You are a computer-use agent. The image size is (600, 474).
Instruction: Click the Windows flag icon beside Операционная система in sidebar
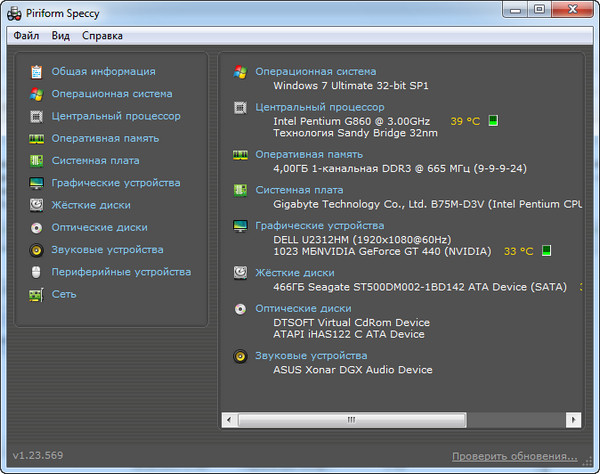[36, 94]
